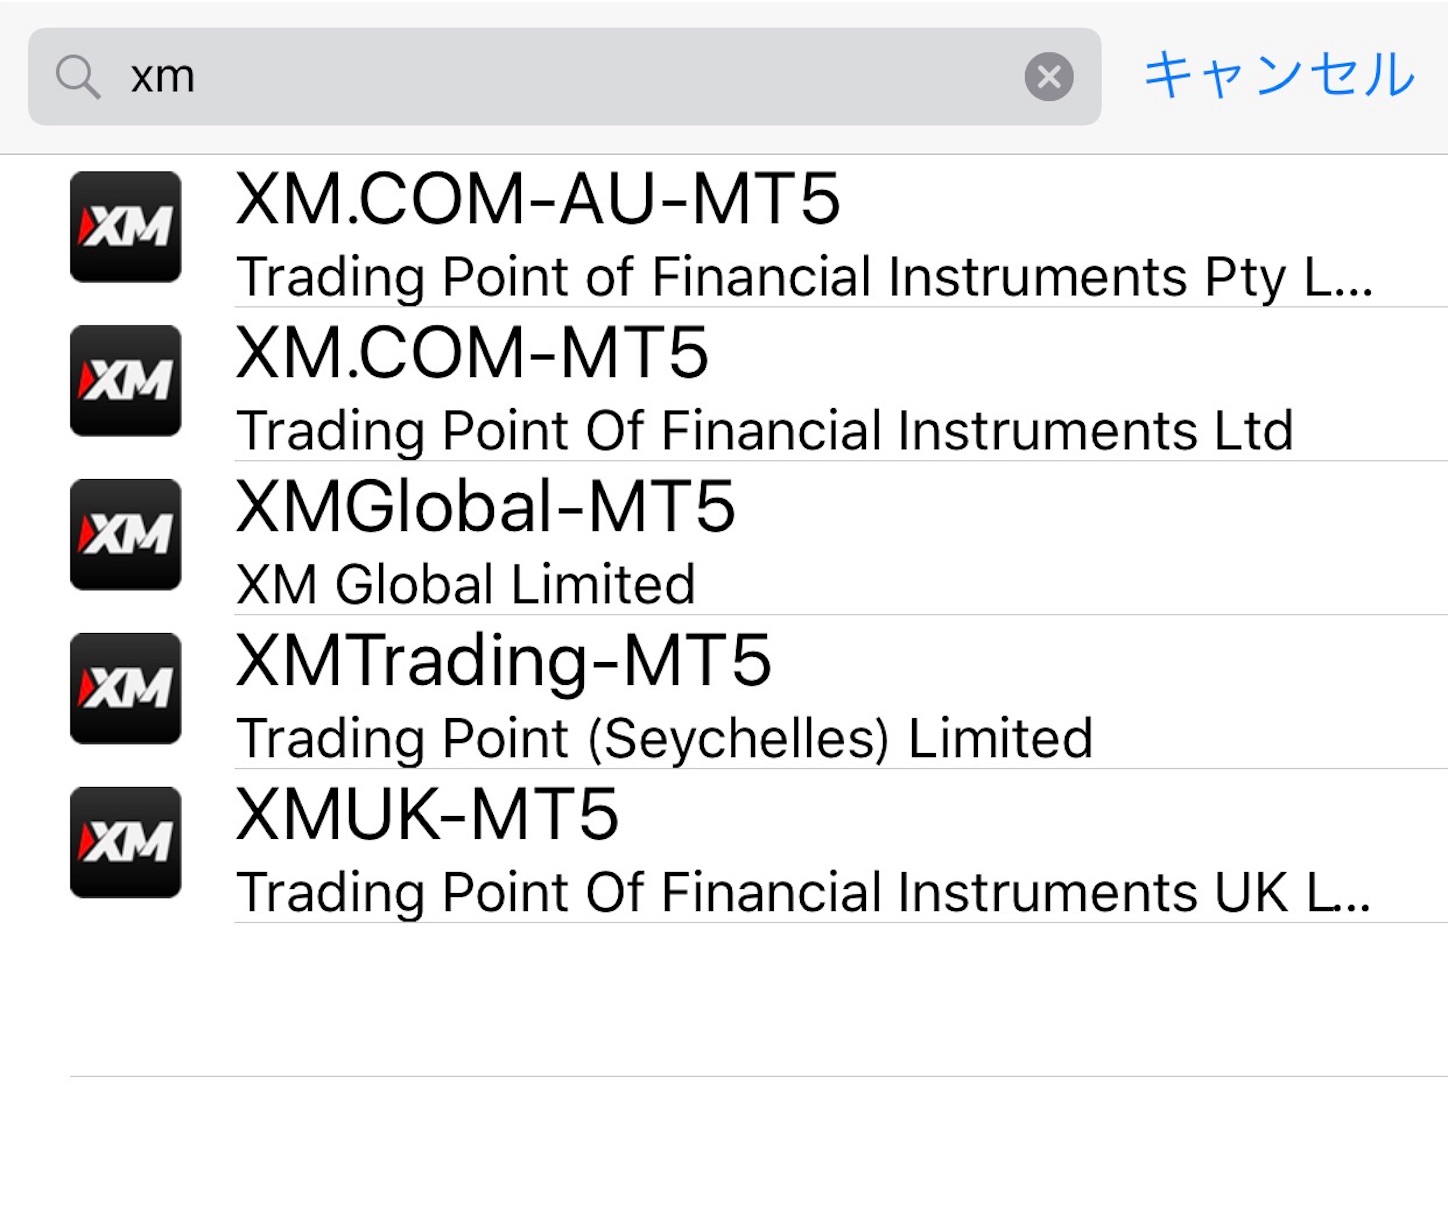This screenshot has height=1225, width=1448.
Task: Tap "Trading Point (Seychelles) Limited" text
Action: [664, 739]
